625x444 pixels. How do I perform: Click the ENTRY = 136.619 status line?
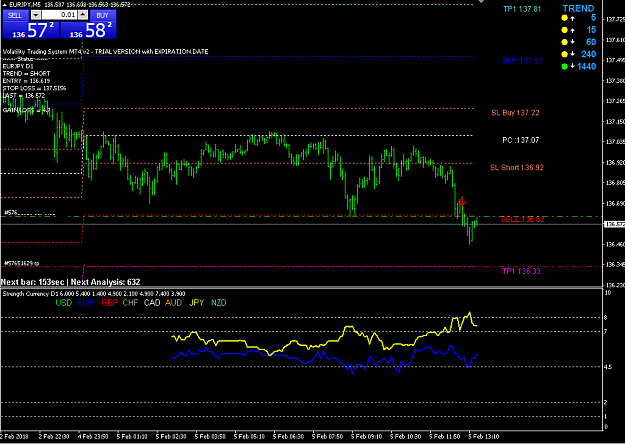pos(26,81)
